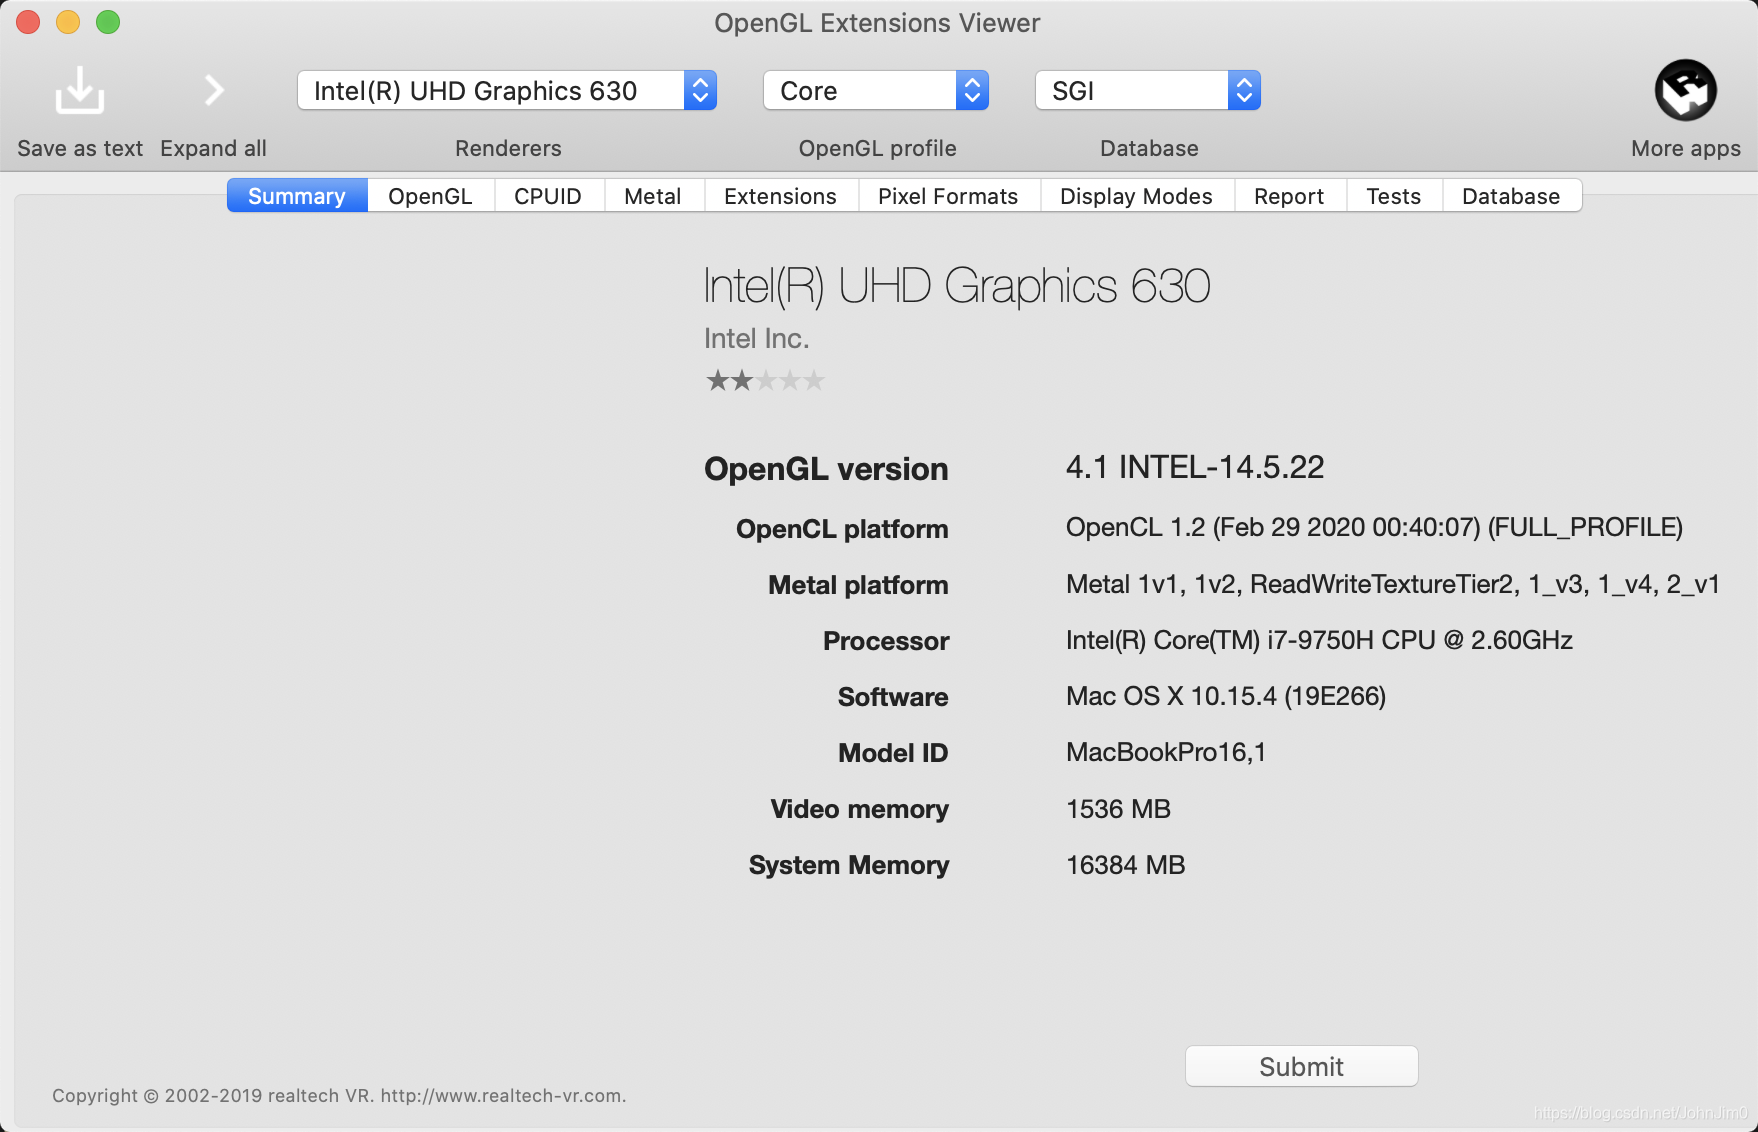Open the More apps logo icon
Viewport: 1758px width, 1132px height.
point(1685,90)
